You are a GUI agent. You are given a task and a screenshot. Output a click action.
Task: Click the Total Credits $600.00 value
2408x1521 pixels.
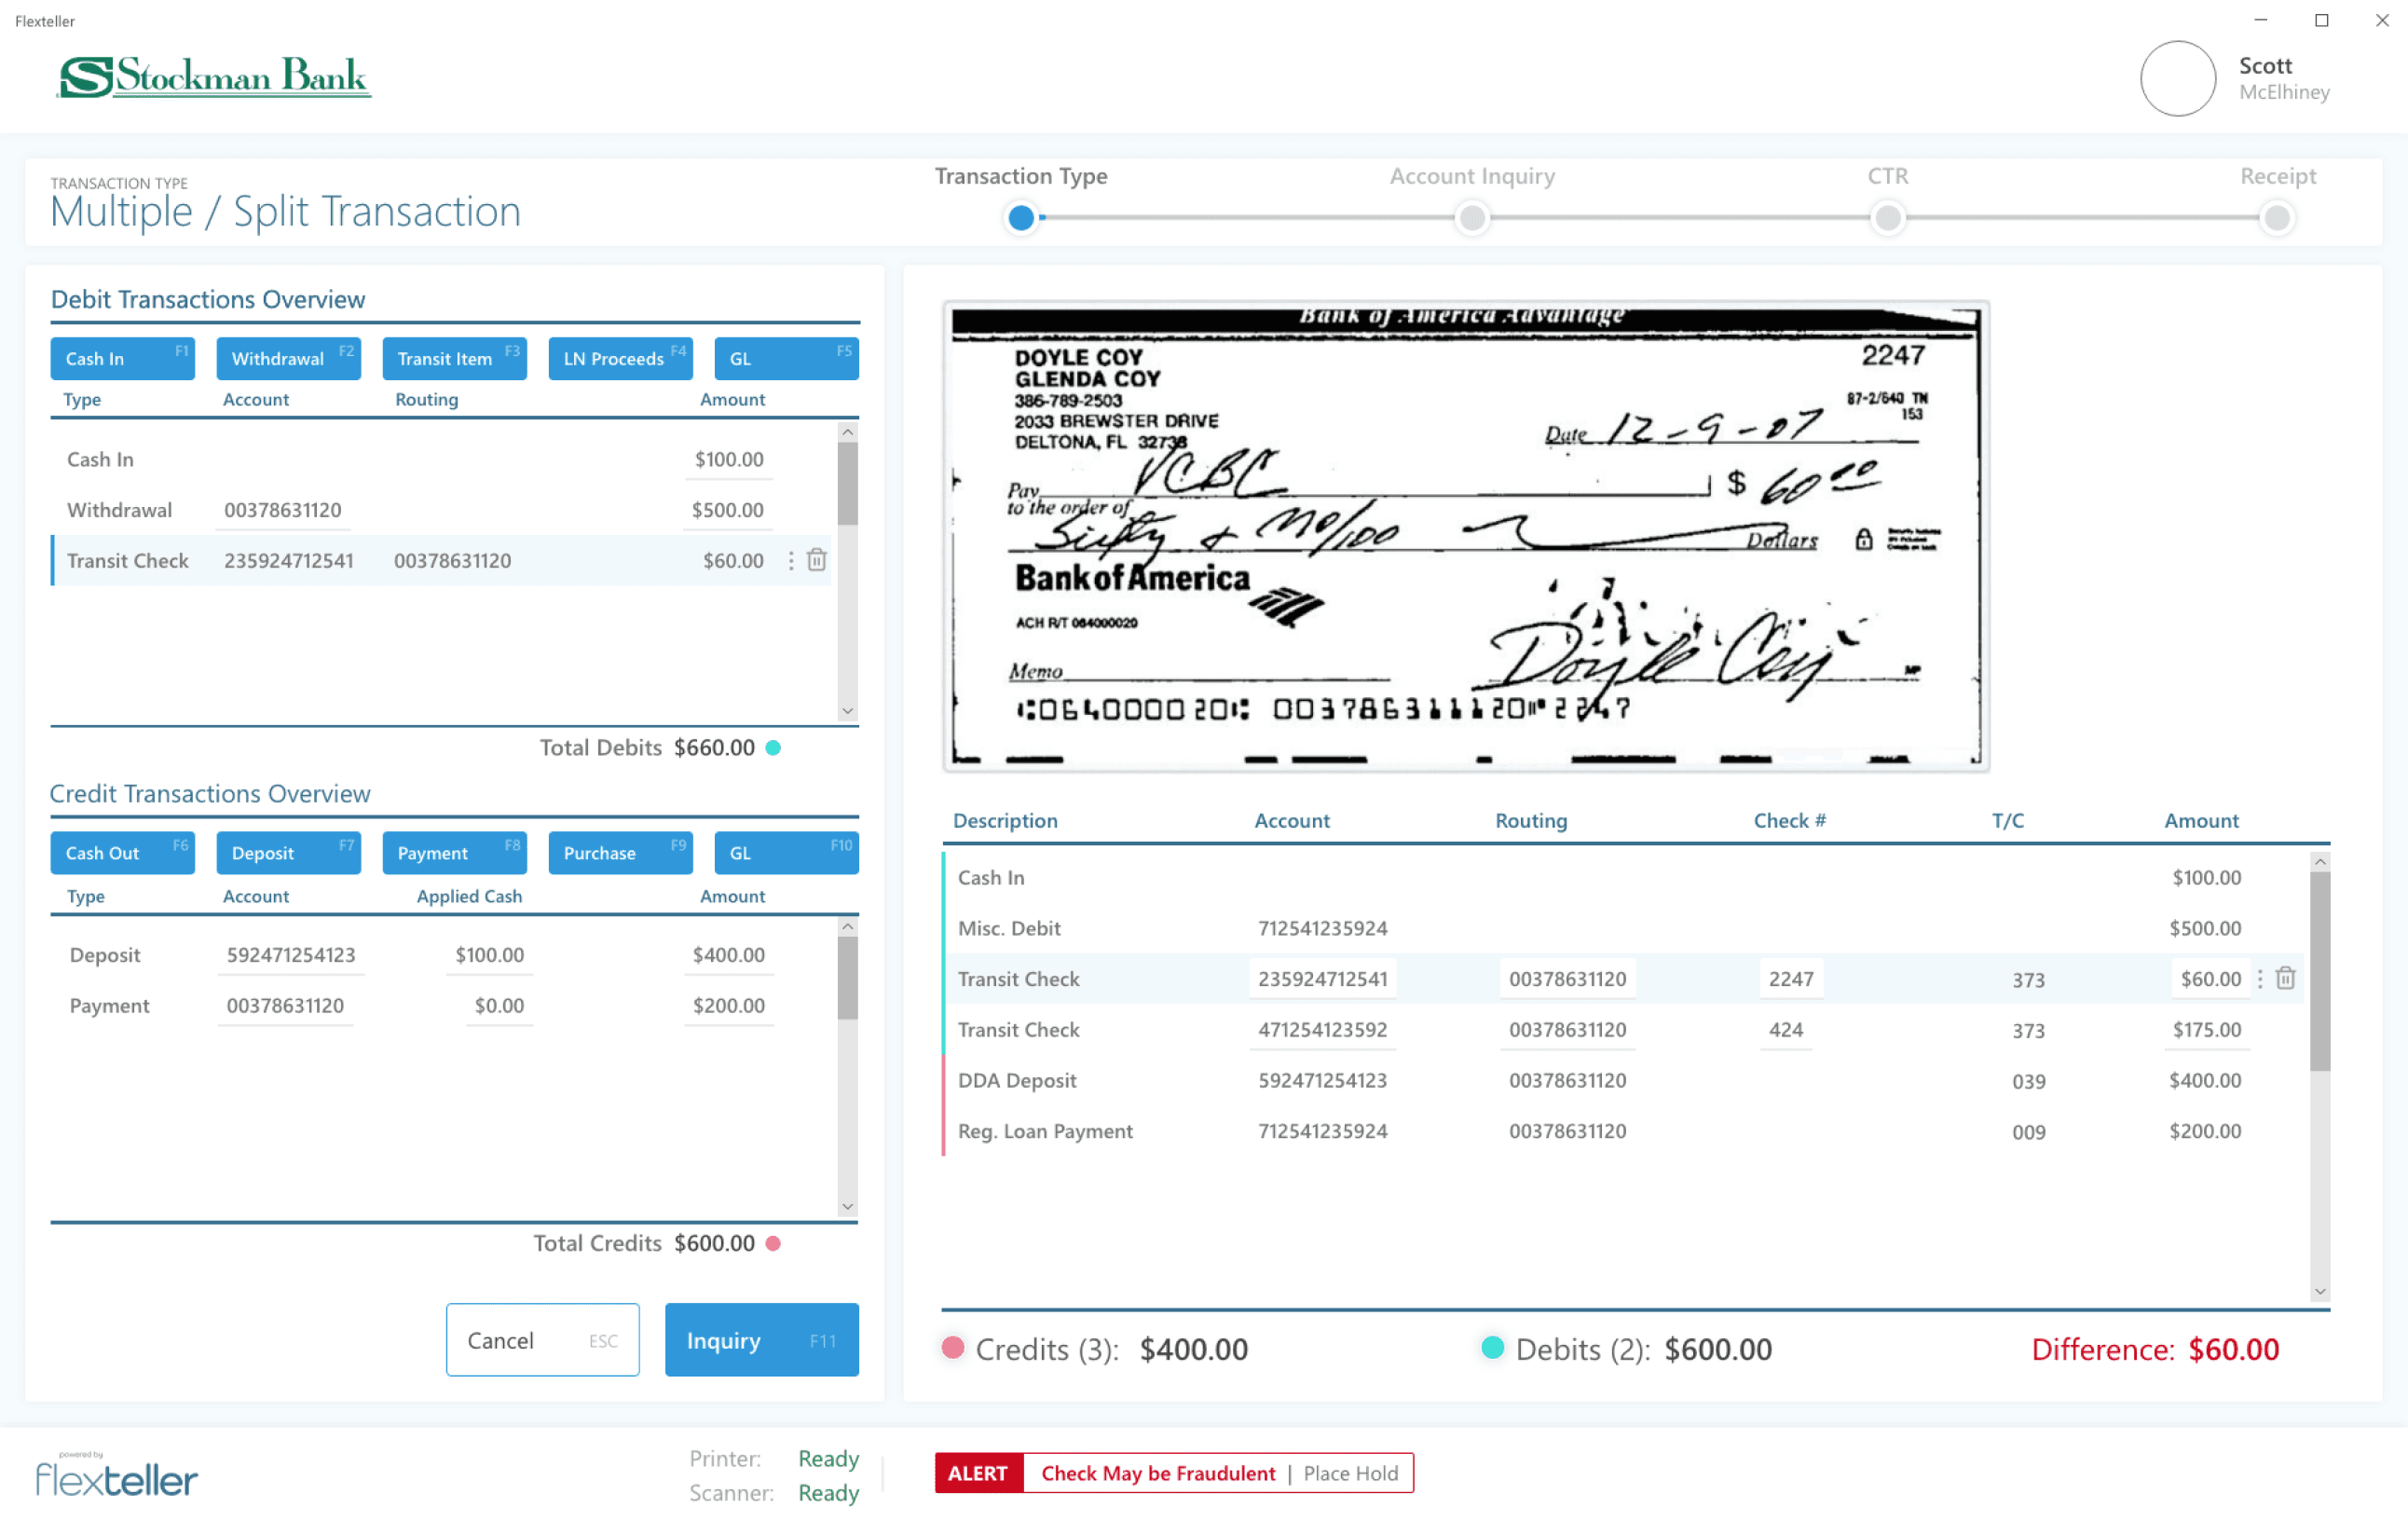[714, 1242]
